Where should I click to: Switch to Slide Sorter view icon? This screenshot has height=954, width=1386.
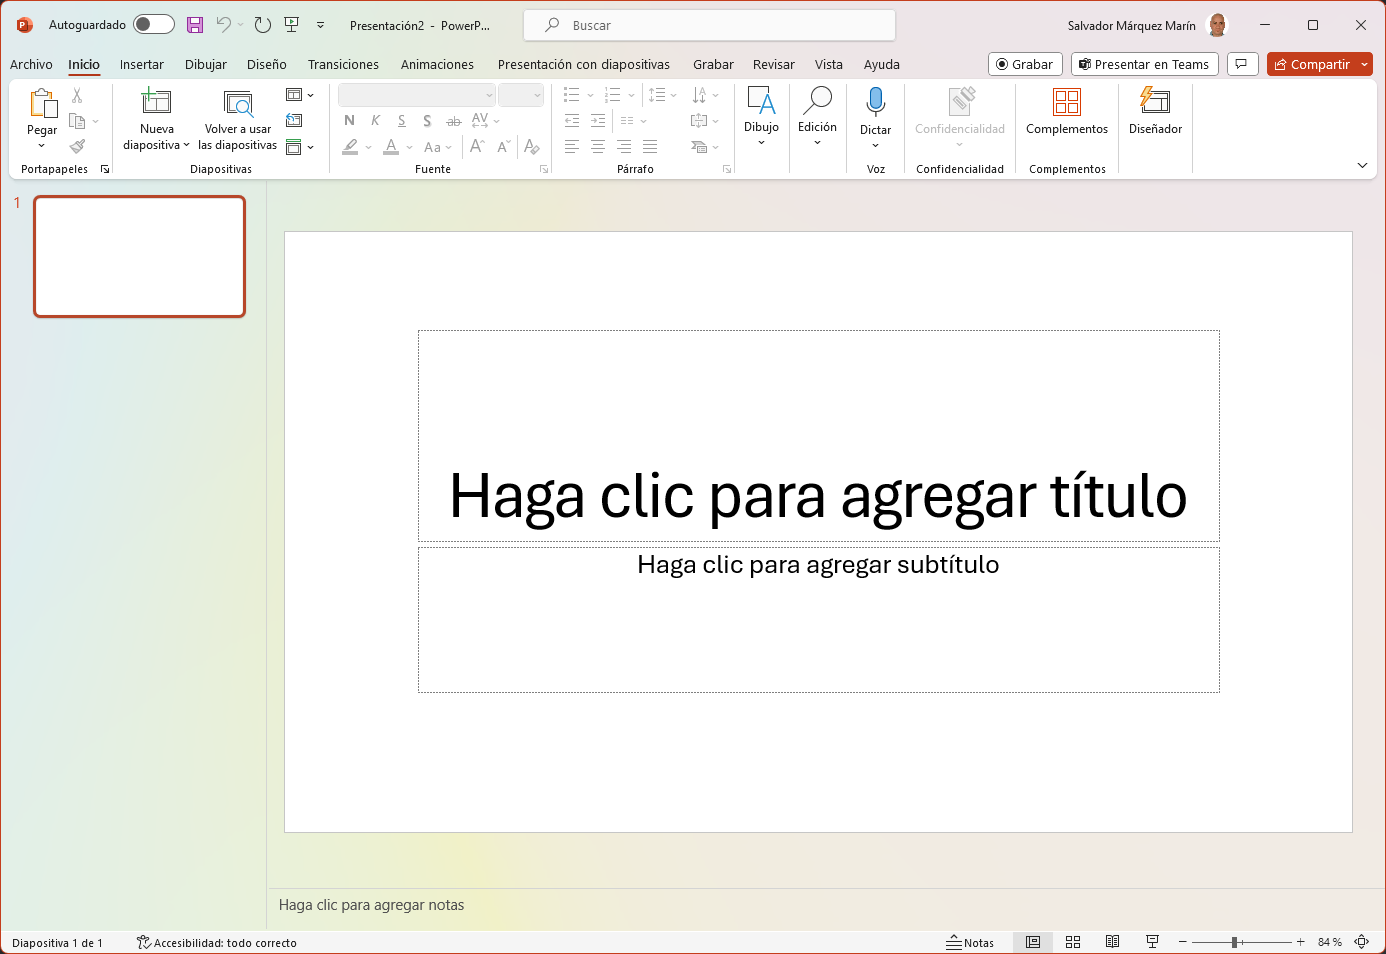tap(1073, 942)
